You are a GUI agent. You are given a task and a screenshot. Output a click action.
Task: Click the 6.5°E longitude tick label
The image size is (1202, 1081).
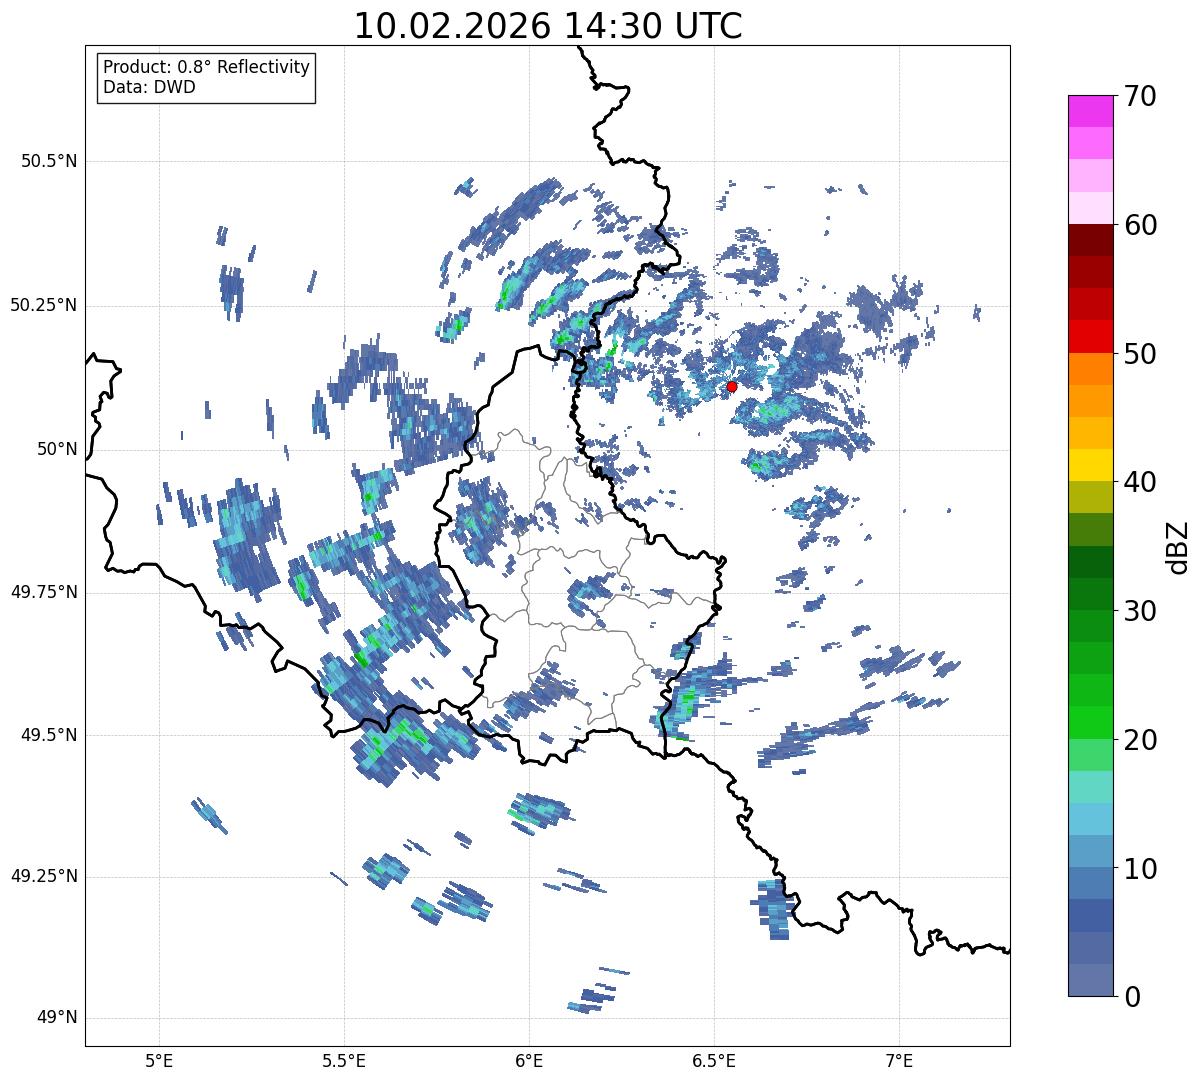coord(714,1060)
